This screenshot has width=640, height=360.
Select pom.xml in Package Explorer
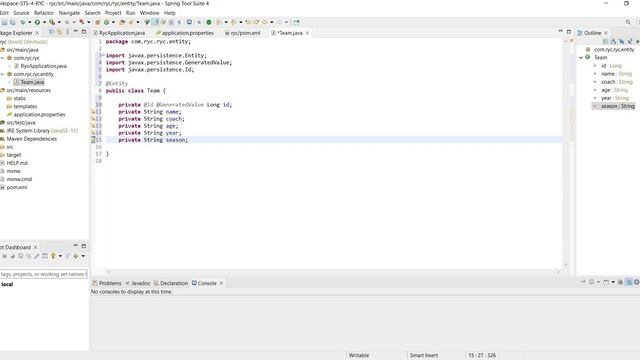17,187
